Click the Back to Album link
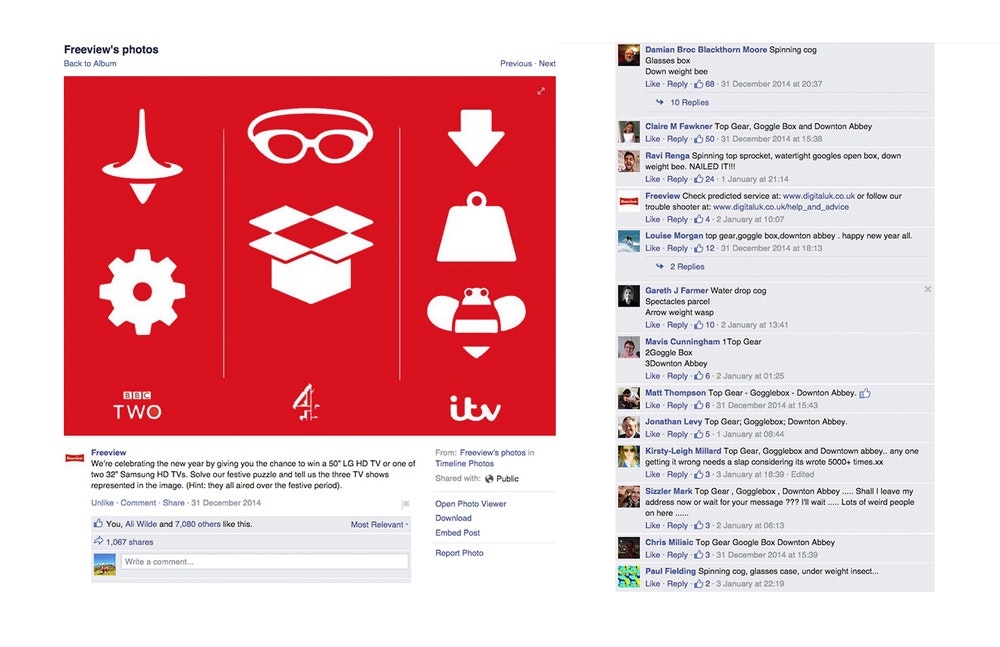This screenshot has height=647, width=1000. (x=90, y=63)
